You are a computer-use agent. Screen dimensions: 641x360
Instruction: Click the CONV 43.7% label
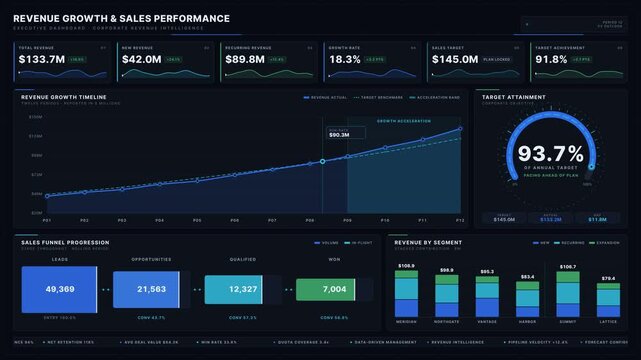(151, 318)
